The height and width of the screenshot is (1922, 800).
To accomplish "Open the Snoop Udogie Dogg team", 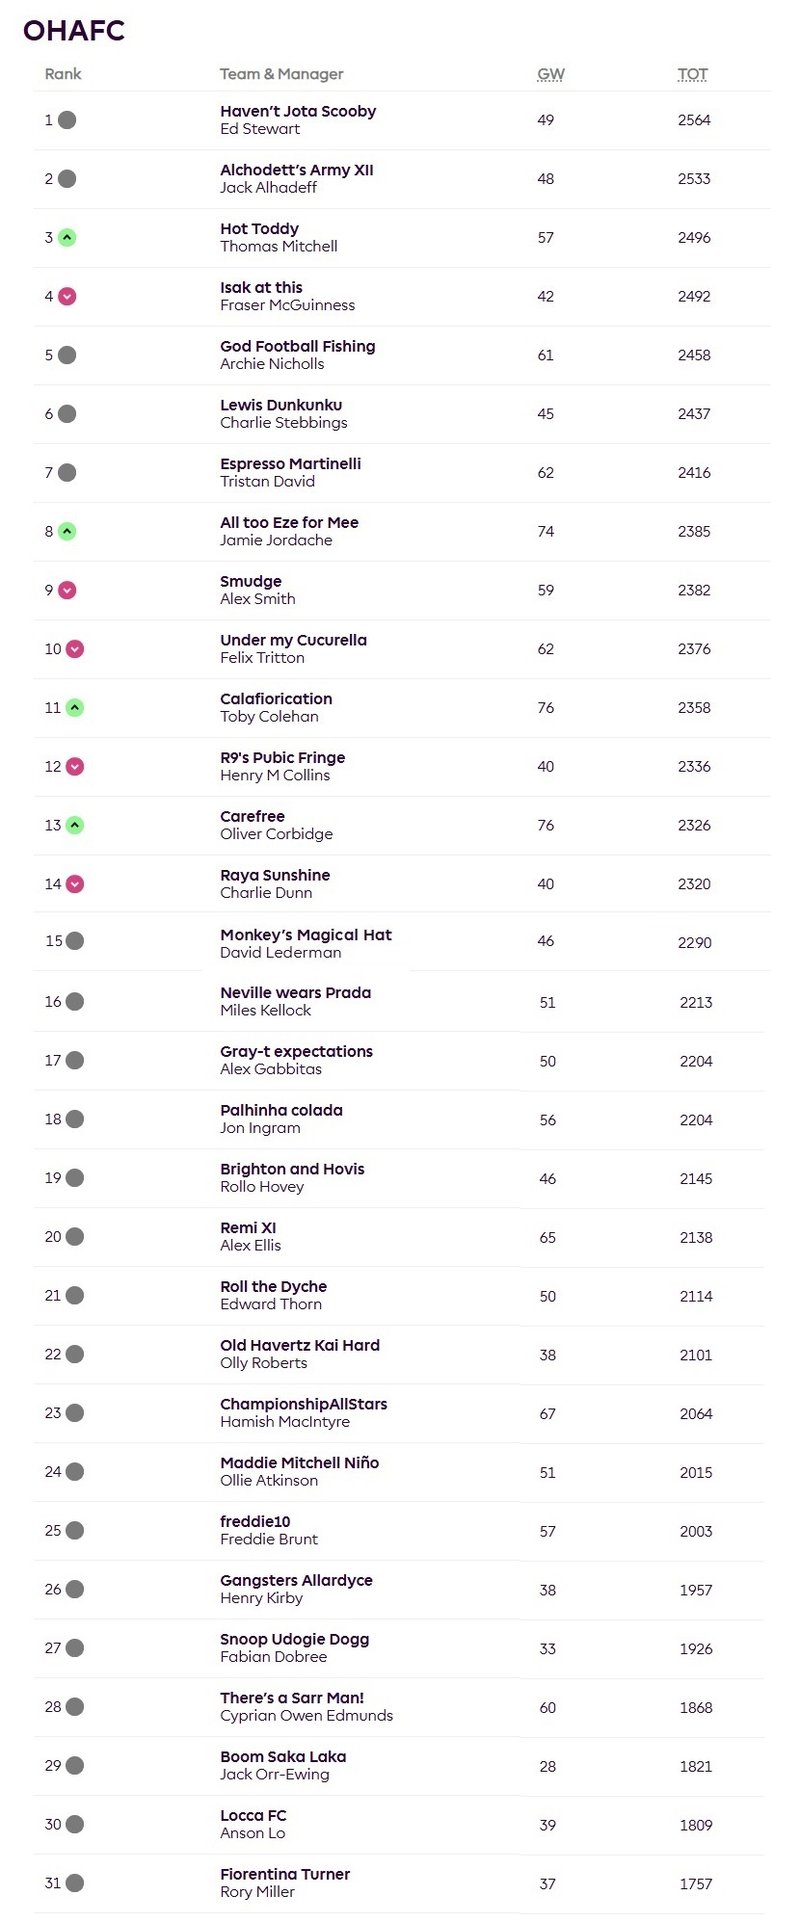I will click(x=294, y=1639).
